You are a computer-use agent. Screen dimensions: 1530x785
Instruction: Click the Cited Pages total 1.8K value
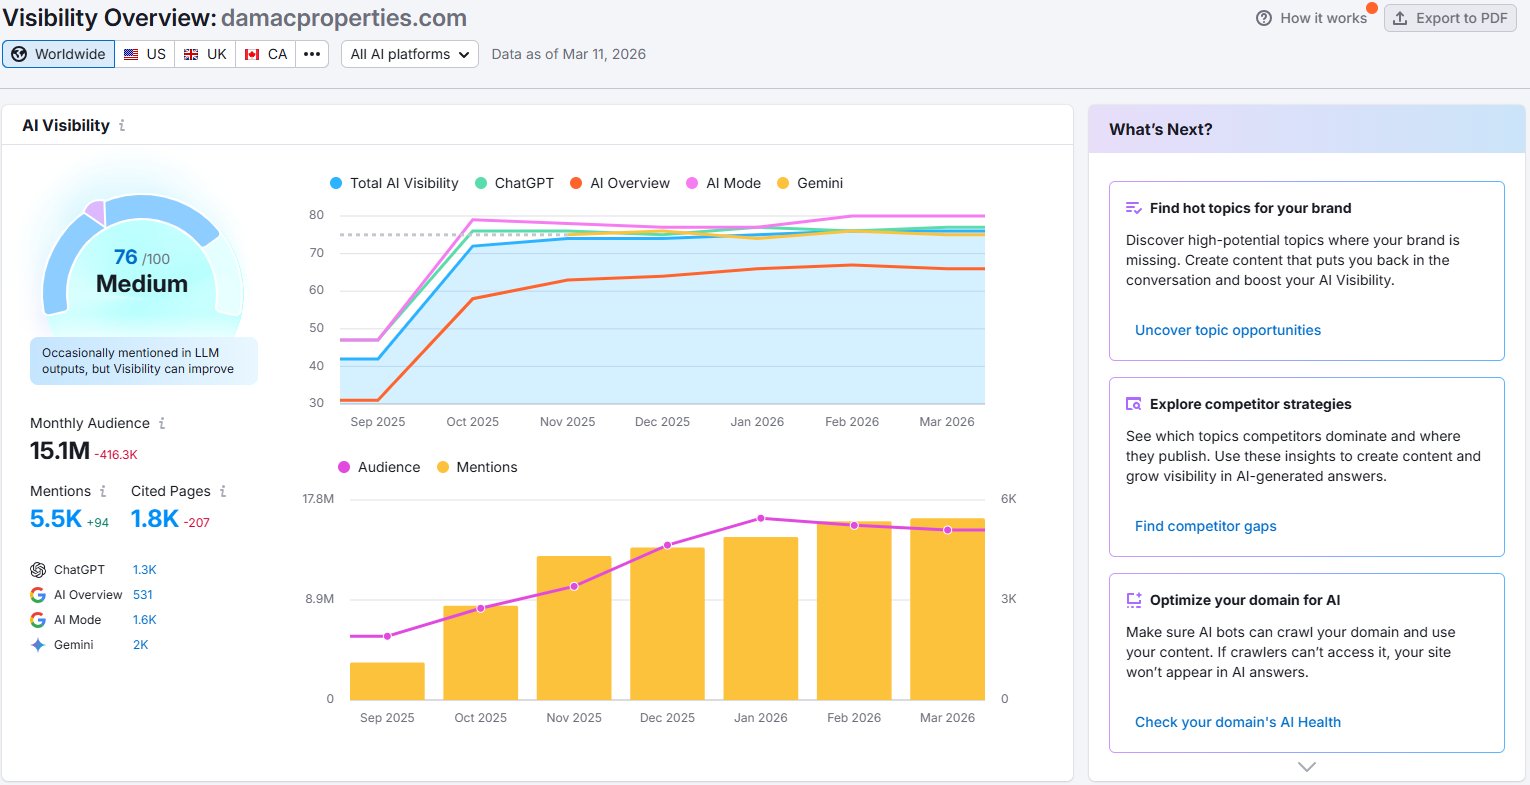155,519
